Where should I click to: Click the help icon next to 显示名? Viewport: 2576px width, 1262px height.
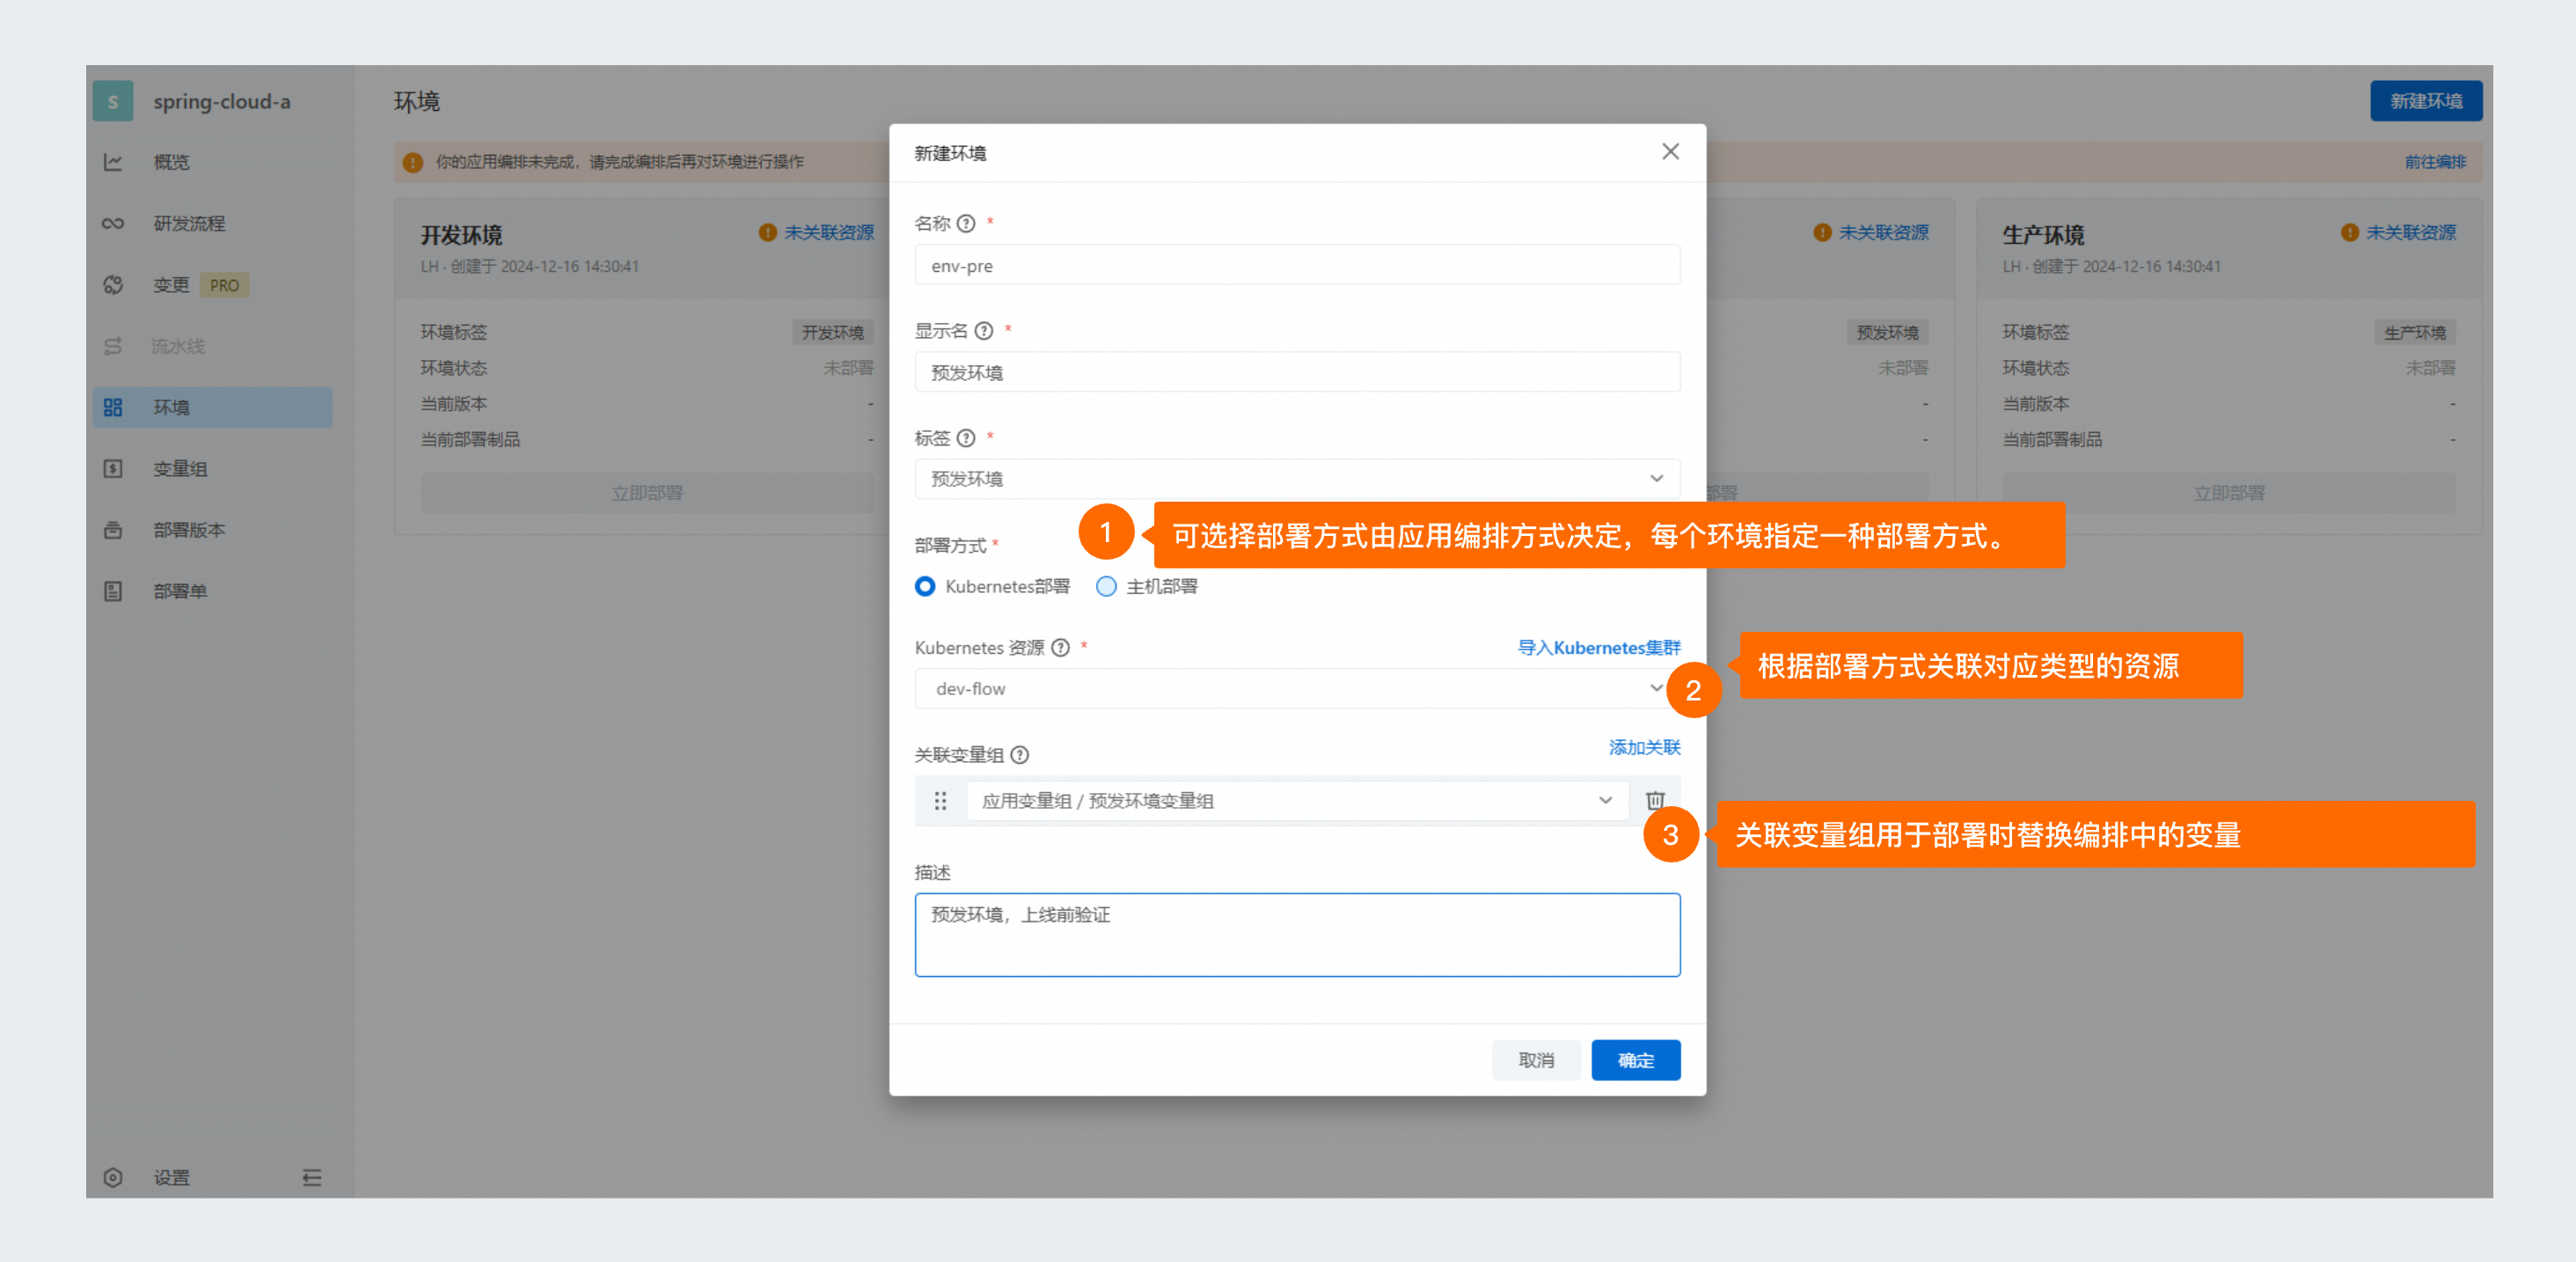pos(983,330)
